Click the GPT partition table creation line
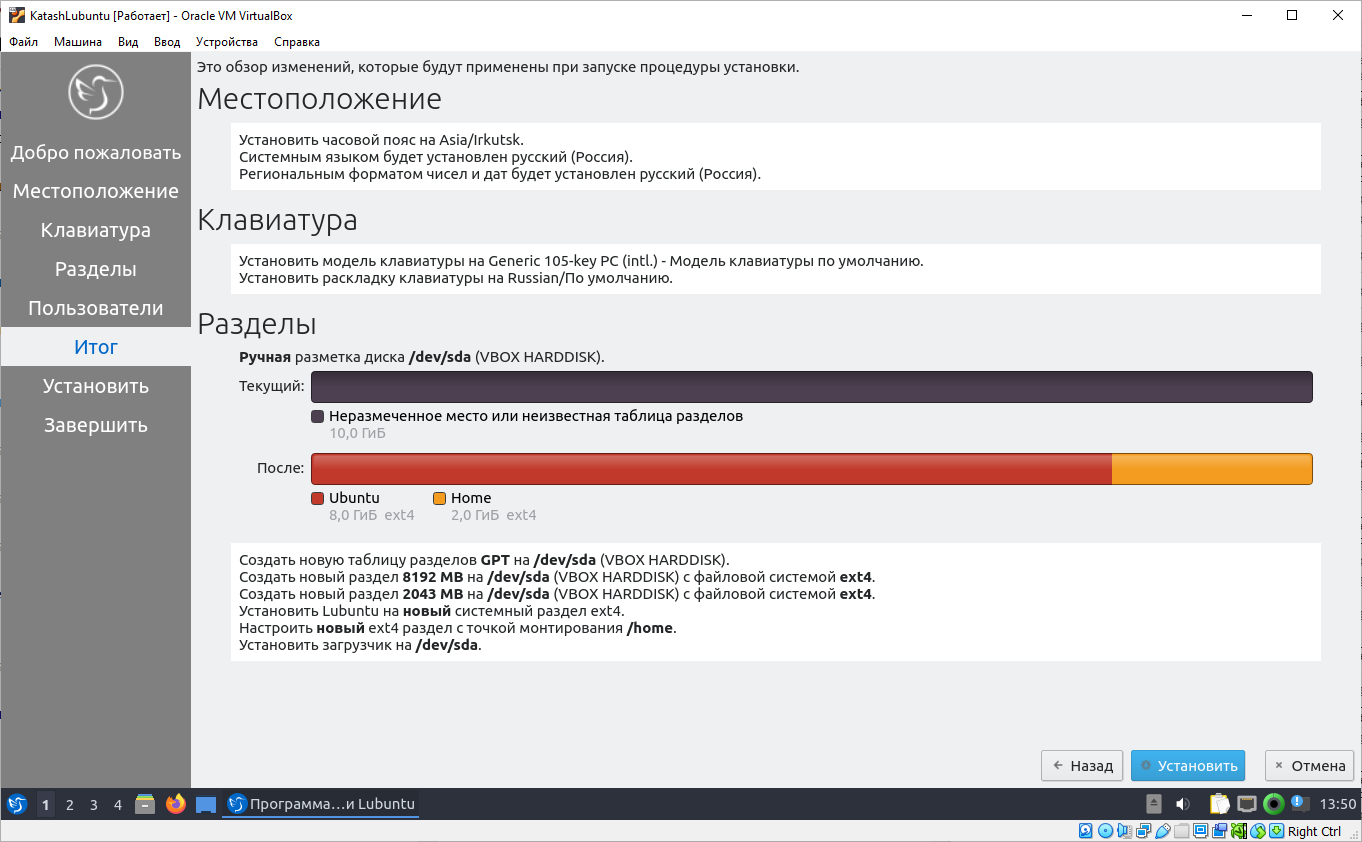This screenshot has width=1362, height=842. (484, 560)
